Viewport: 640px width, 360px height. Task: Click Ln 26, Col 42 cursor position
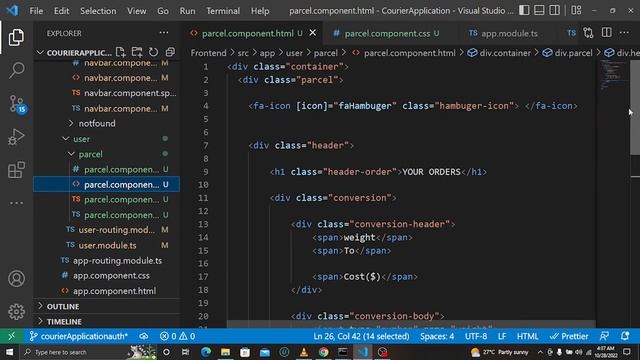tap(361, 336)
